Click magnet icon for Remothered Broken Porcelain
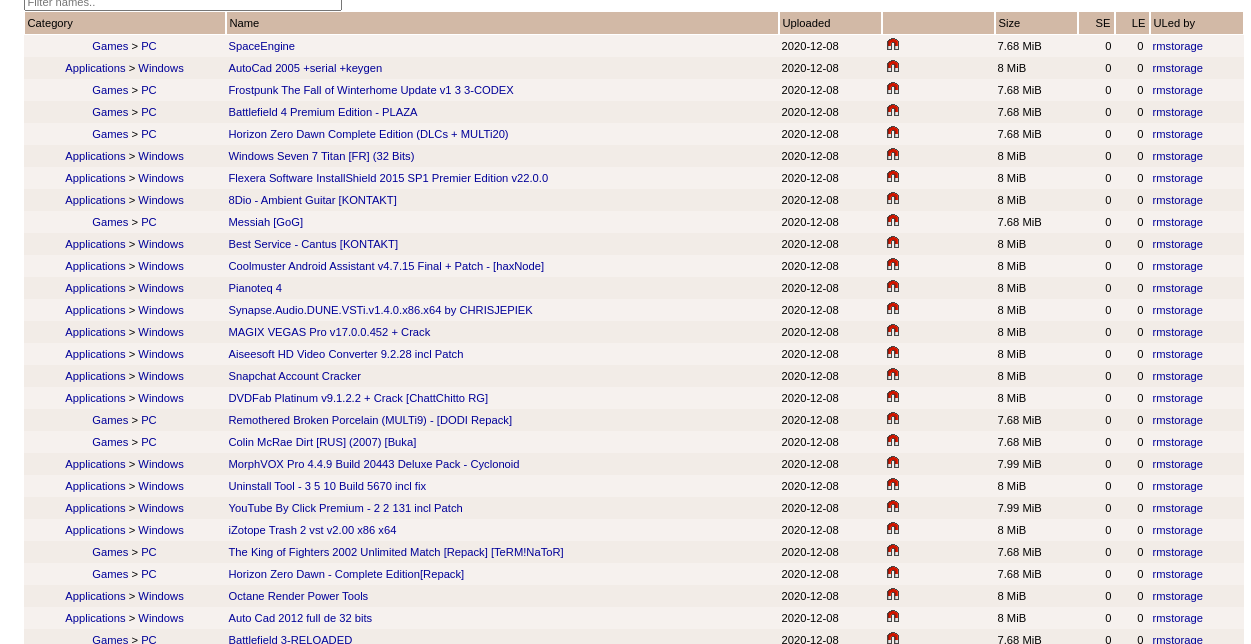This screenshot has width=1251, height=644. coord(893,419)
